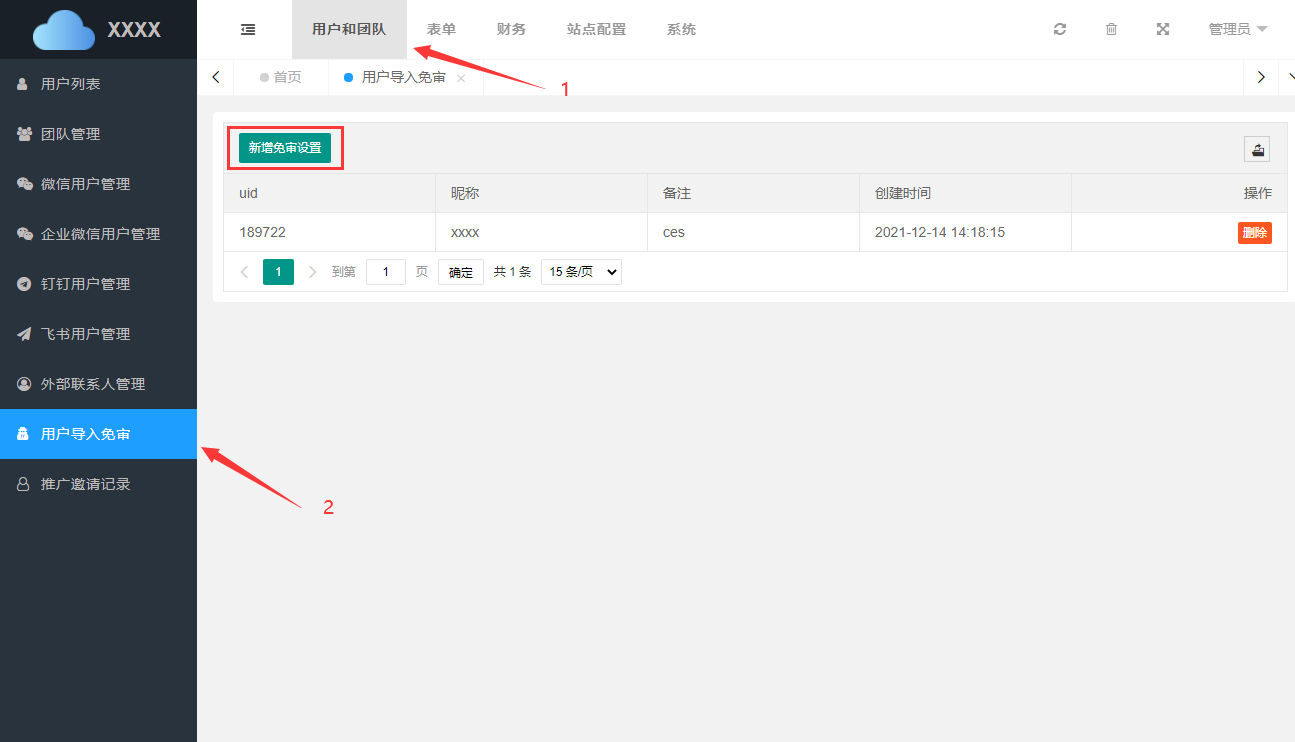Click the 新增免审设置 button
Viewport: 1295px width, 742px height.
pos(285,148)
